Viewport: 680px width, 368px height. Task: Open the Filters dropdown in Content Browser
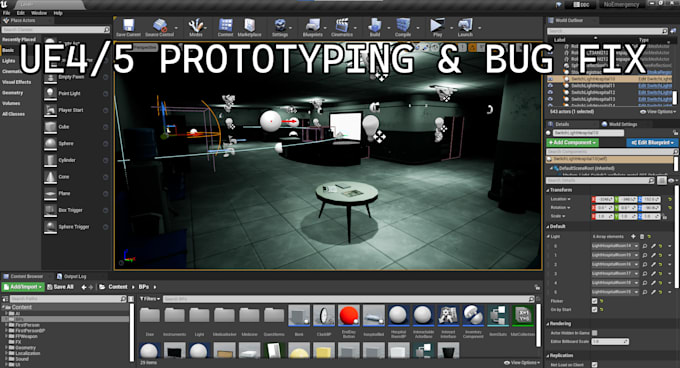150,299
